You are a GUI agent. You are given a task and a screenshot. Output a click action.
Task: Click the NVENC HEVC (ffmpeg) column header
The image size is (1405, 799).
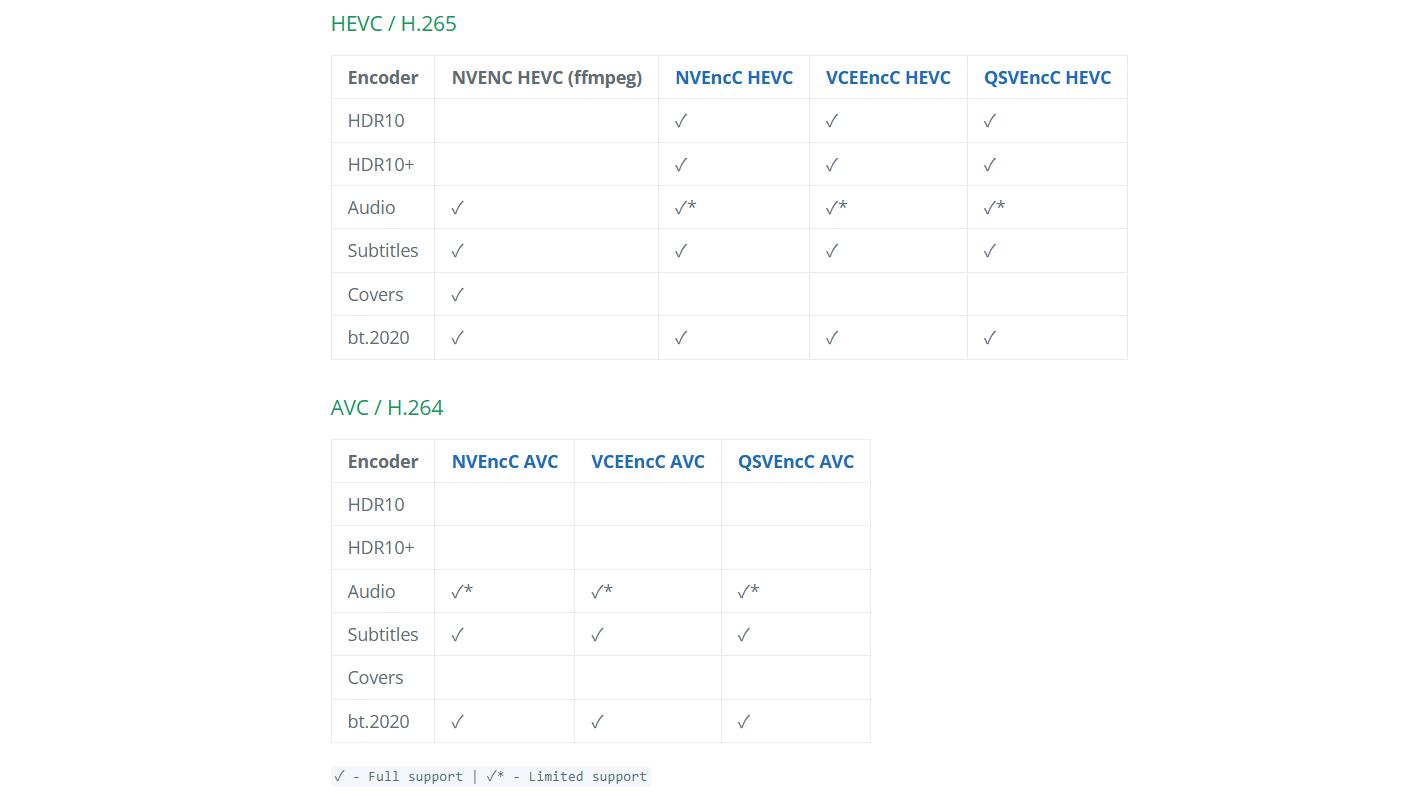pos(547,78)
